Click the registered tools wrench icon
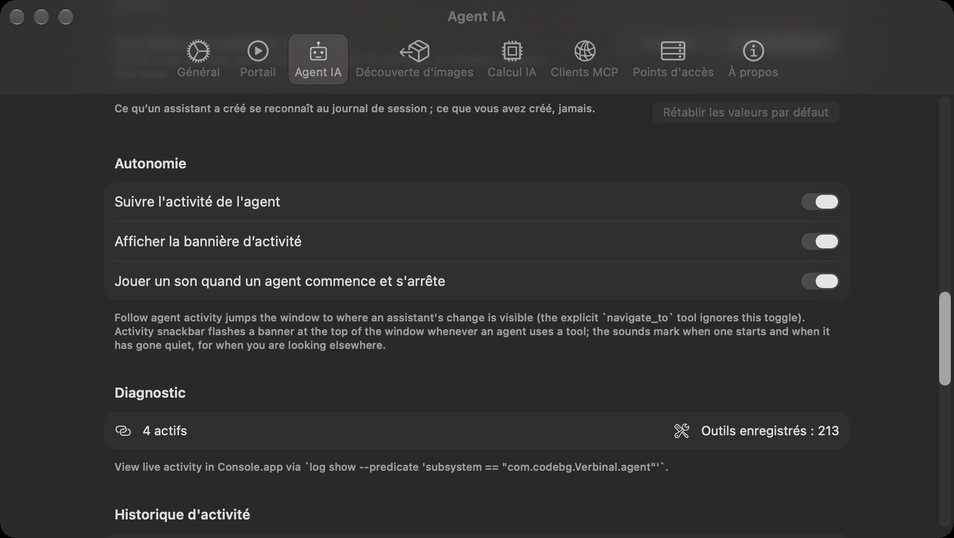954x538 pixels. [681, 431]
